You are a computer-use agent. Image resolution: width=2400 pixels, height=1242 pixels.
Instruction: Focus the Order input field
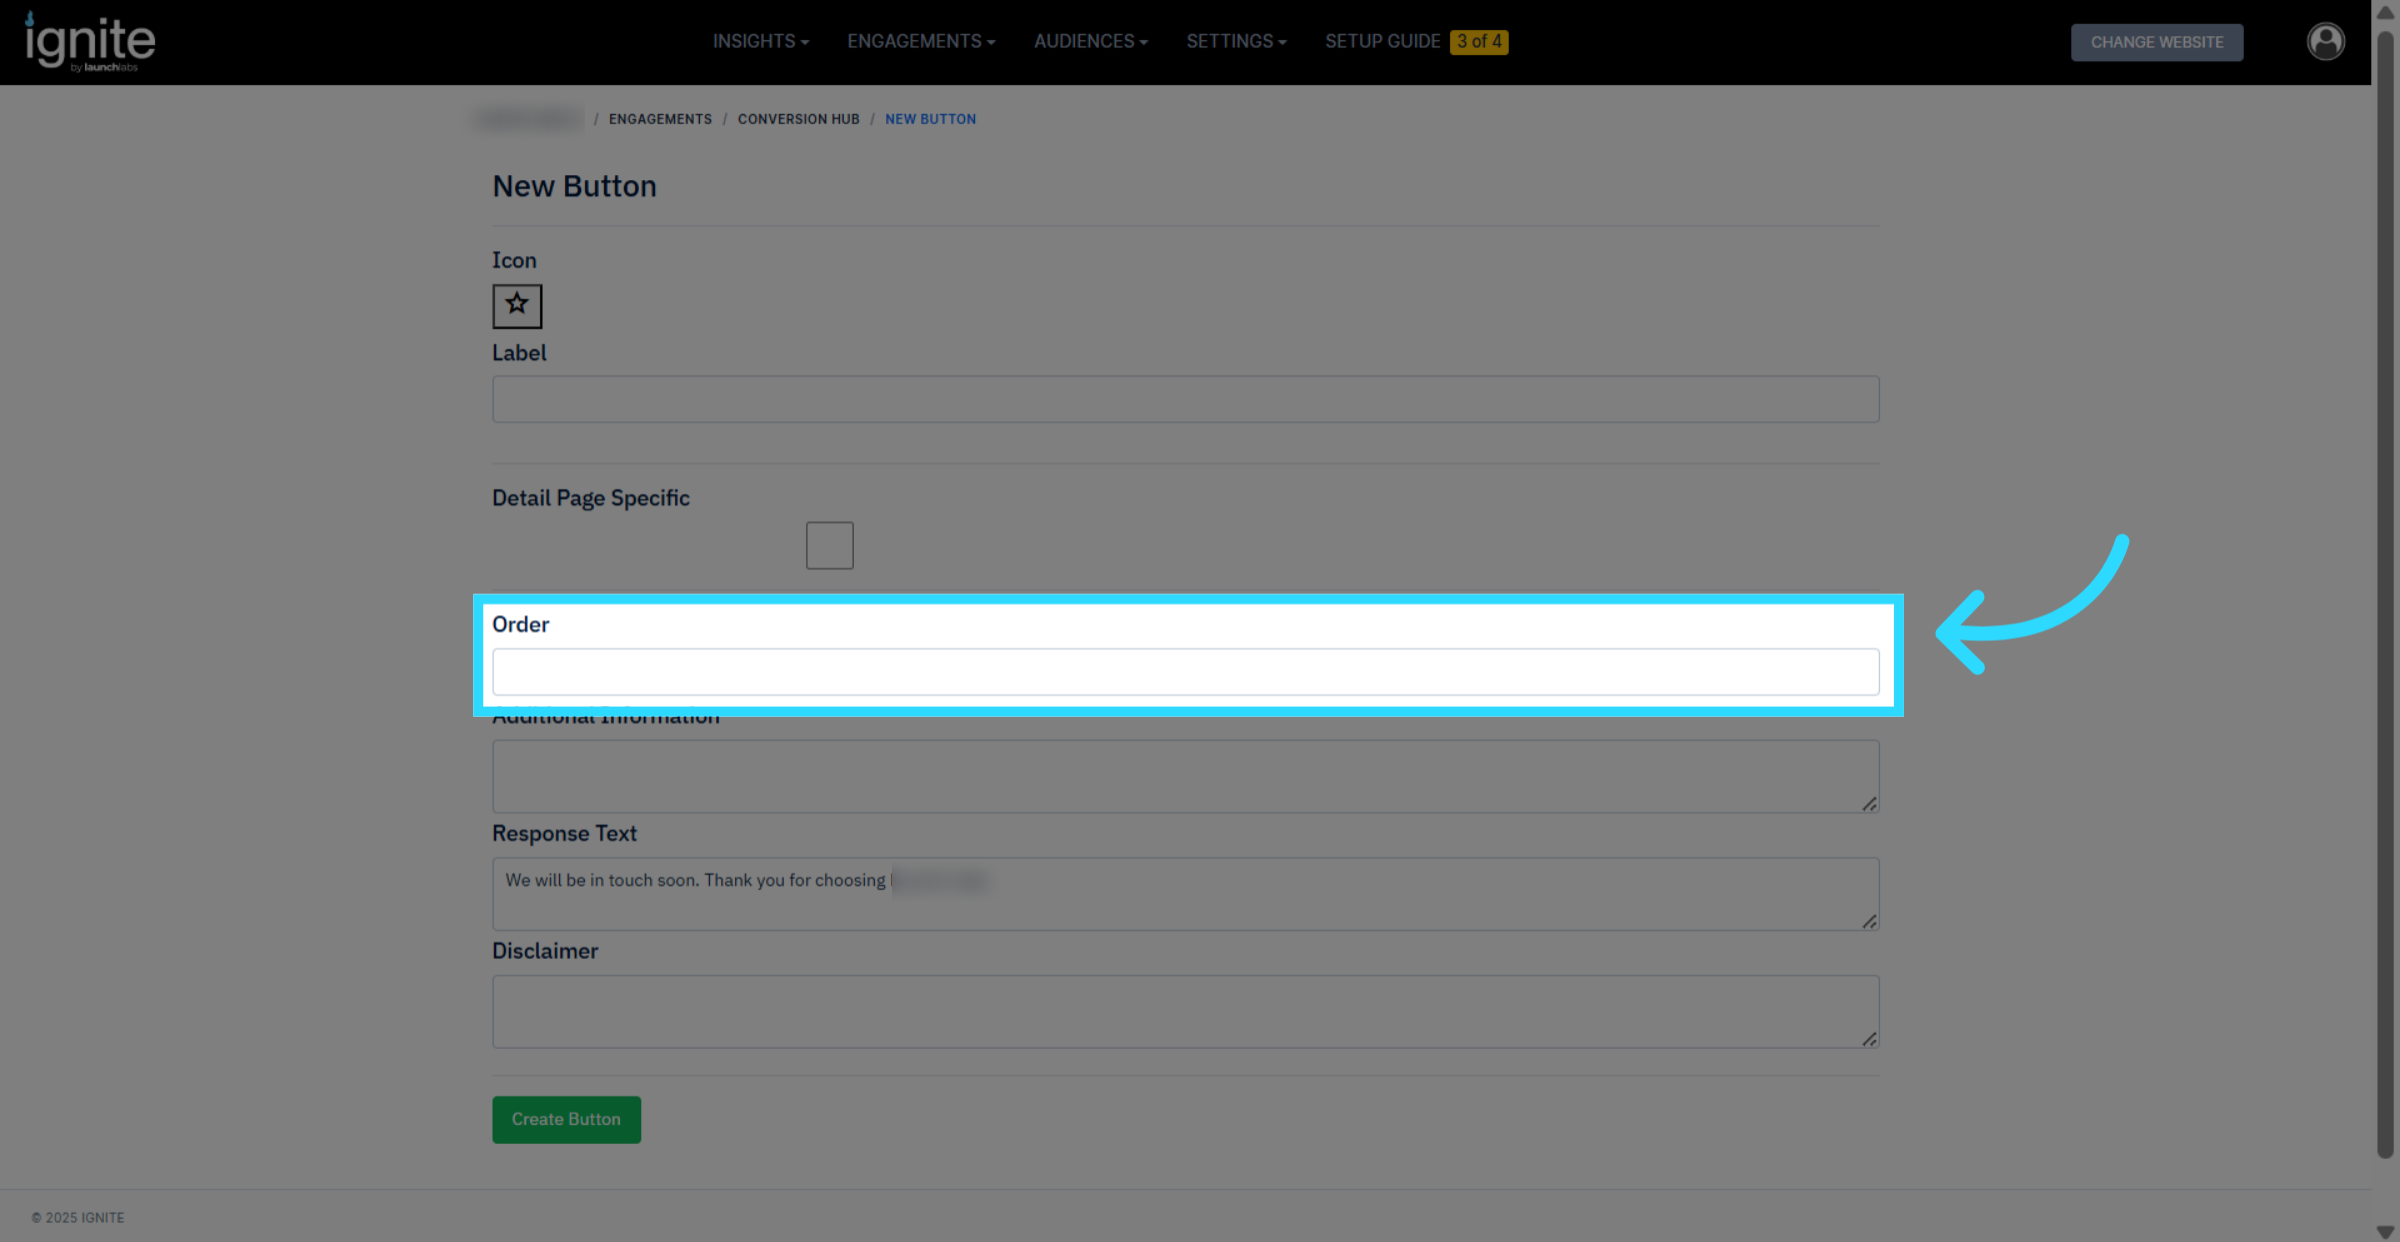(x=1185, y=672)
